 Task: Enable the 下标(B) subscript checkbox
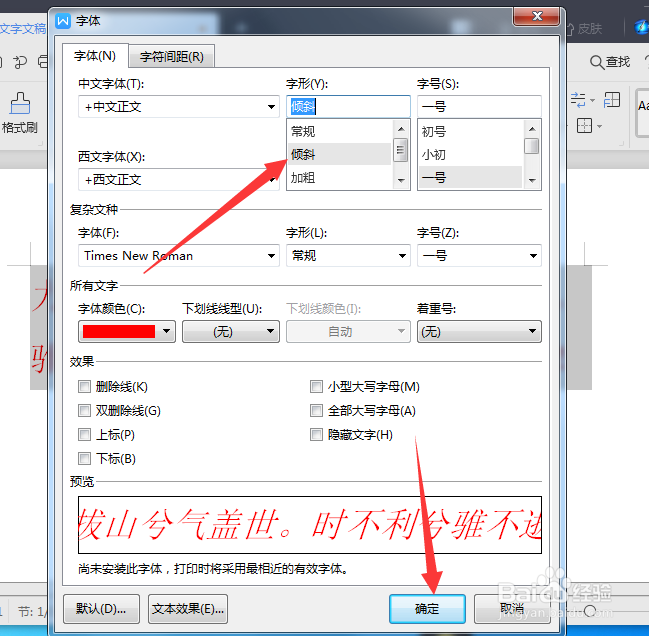(84, 459)
